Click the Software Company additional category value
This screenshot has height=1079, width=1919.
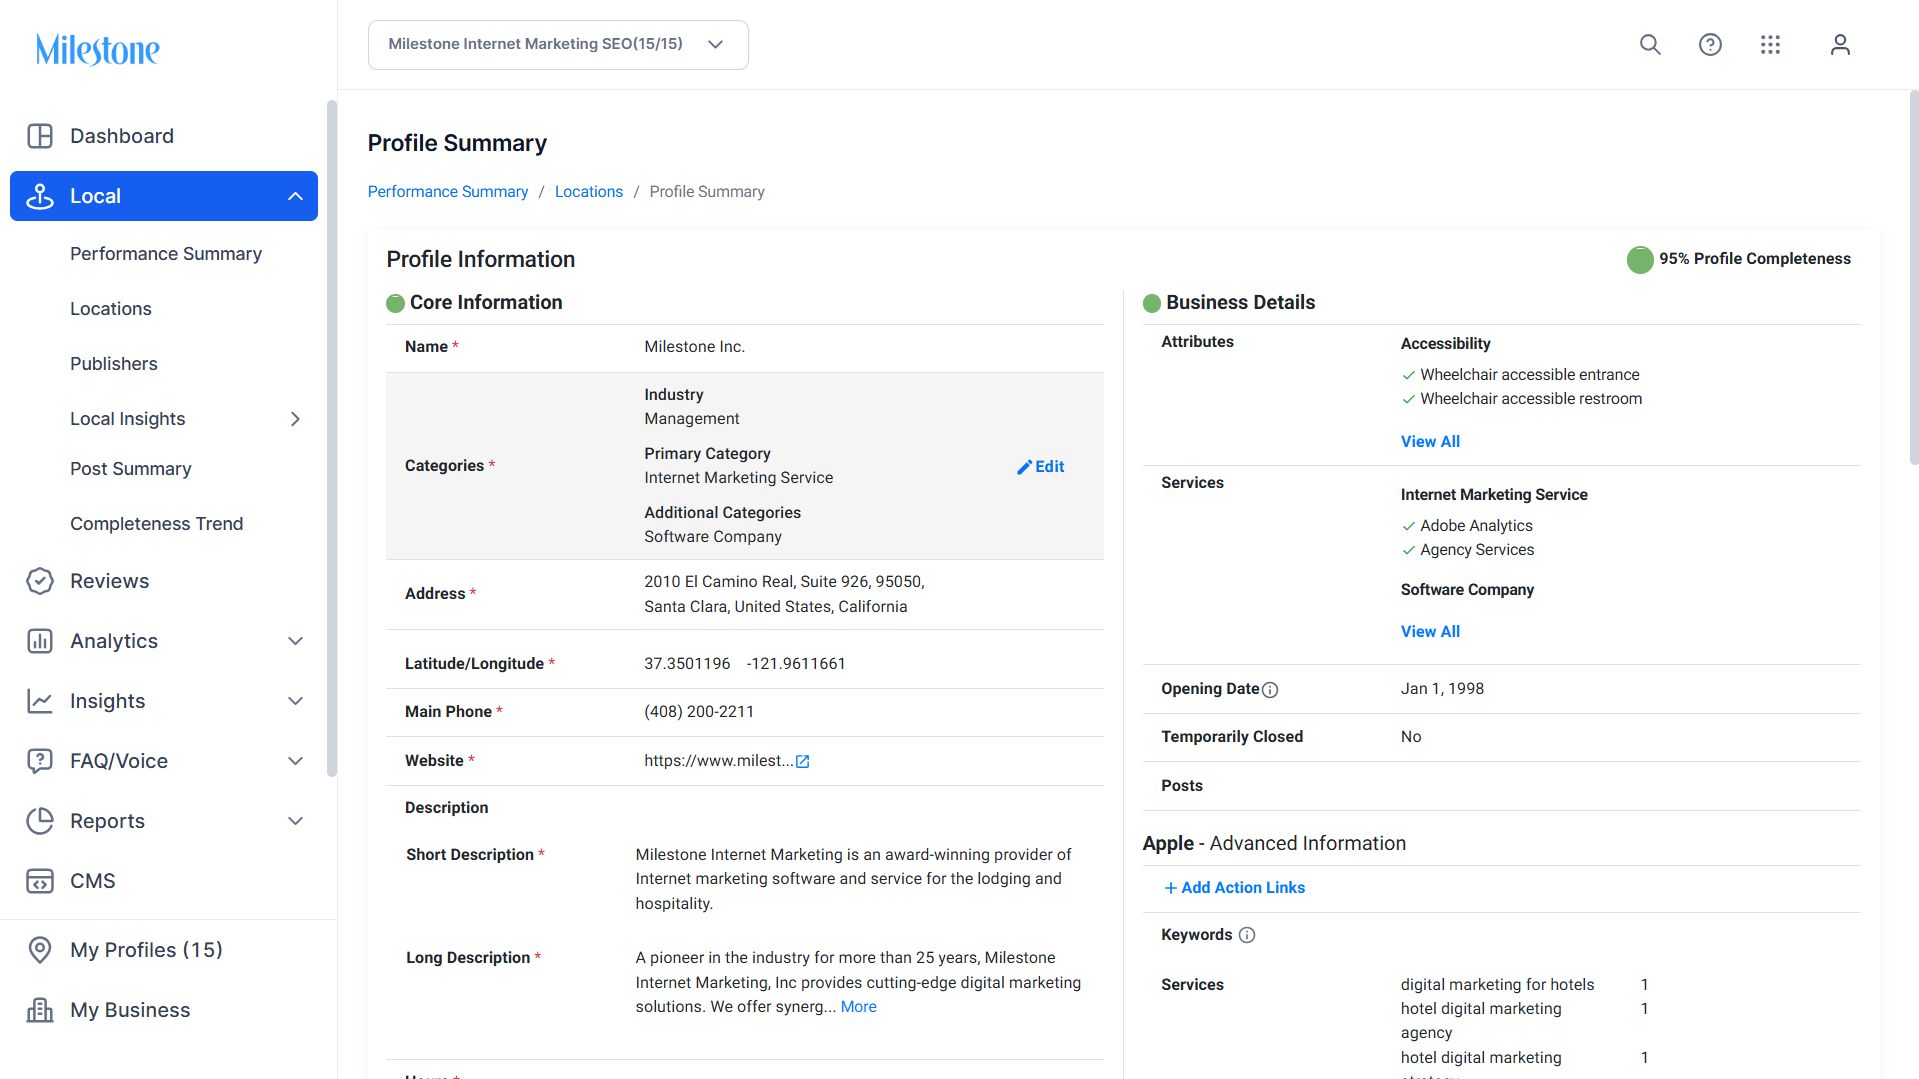tap(713, 537)
